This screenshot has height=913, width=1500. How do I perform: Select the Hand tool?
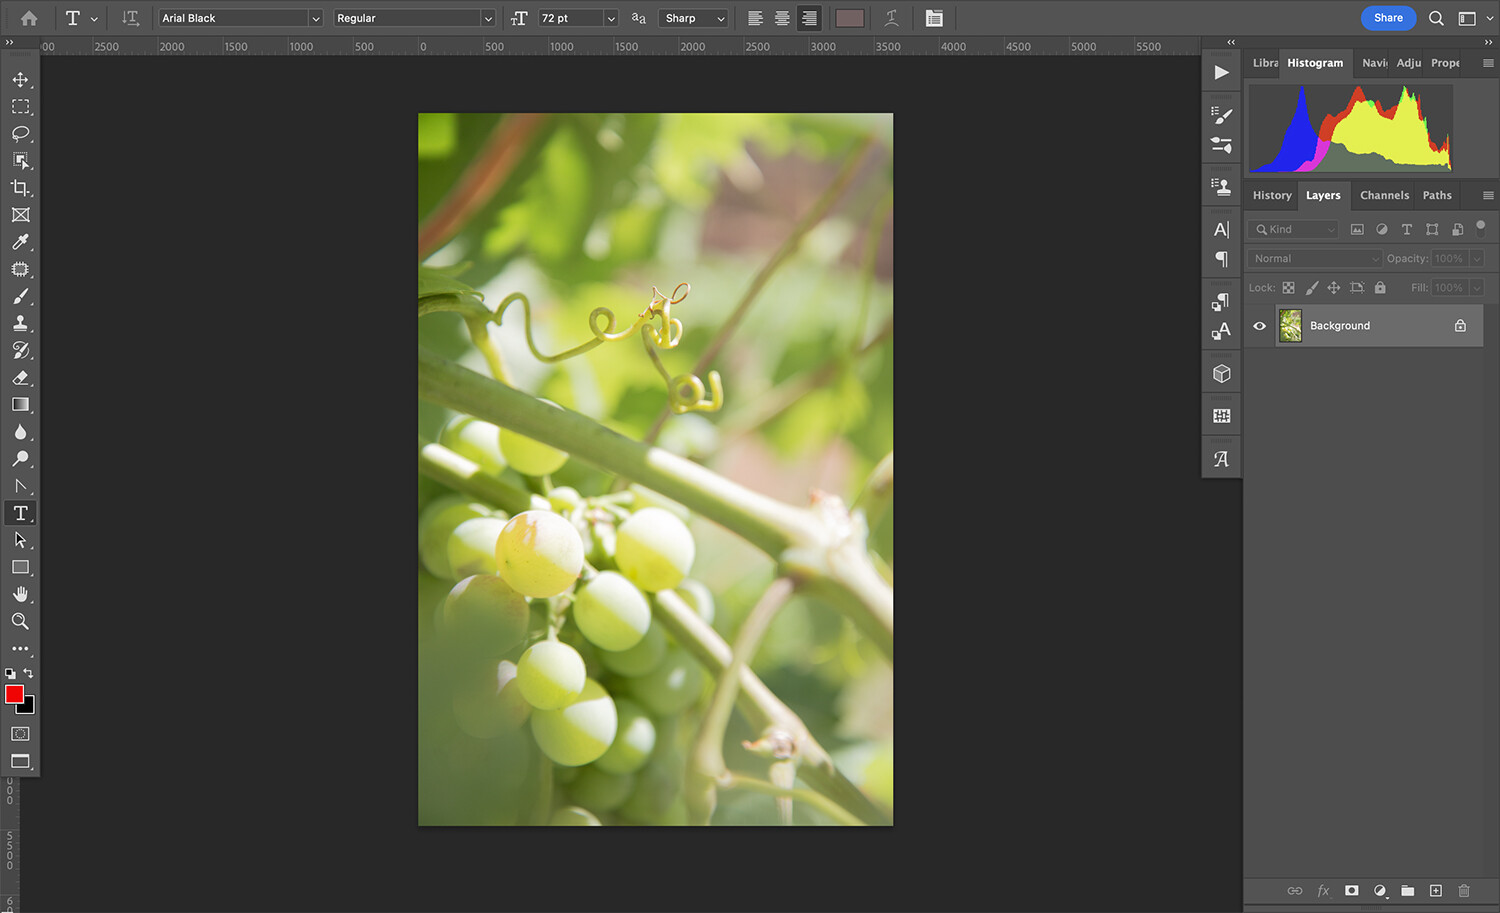(20, 594)
